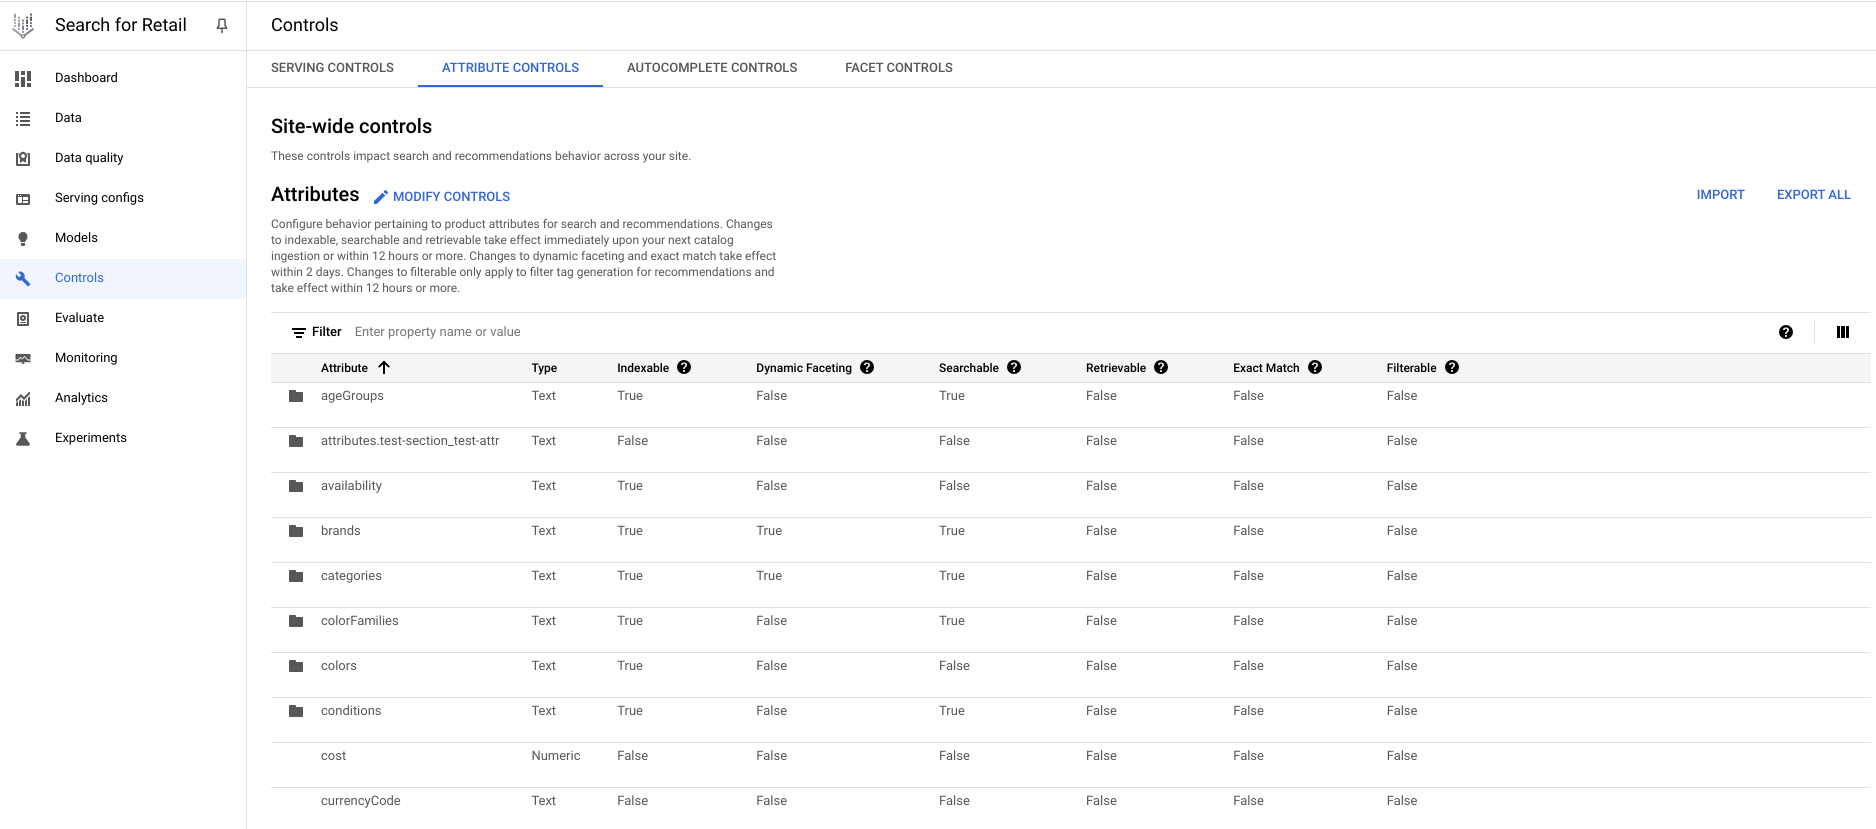
Task: Open help tooltip for Exact Match
Action: 1315,367
